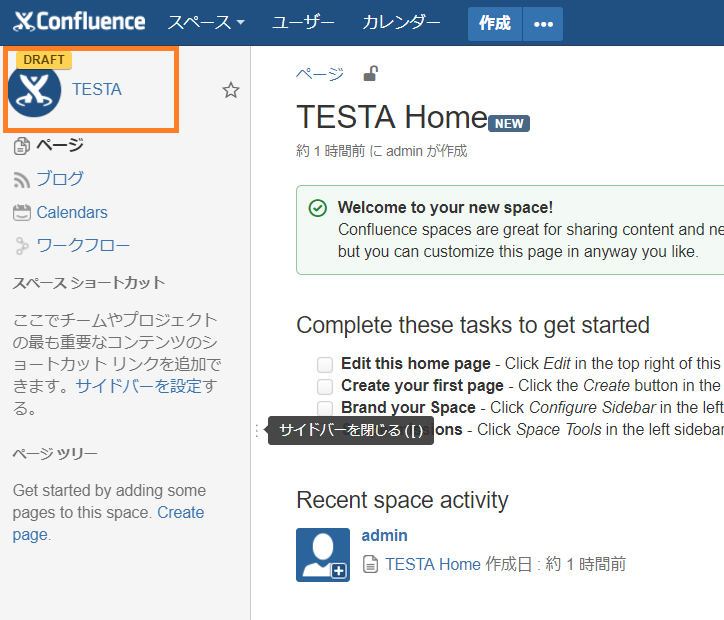Viewport: 724px width, 620px height.
Task: Click Recent space activity heading
Action: 402,500
